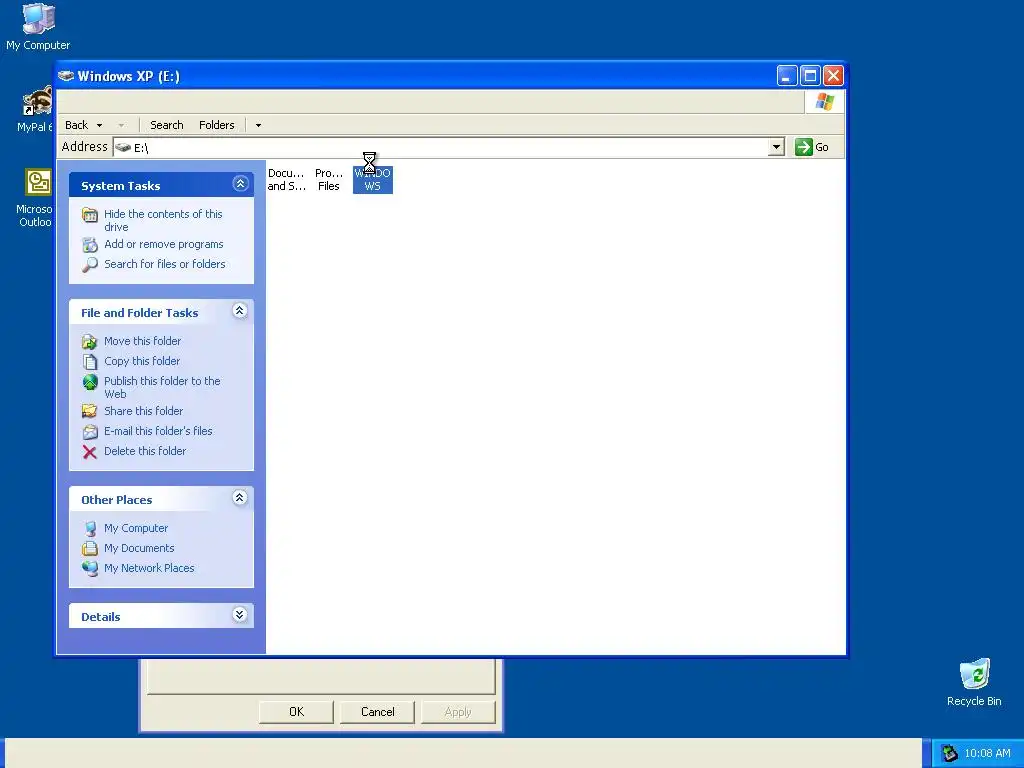The image size is (1024, 768).
Task: Choose Delete this folder
Action: tap(145, 451)
